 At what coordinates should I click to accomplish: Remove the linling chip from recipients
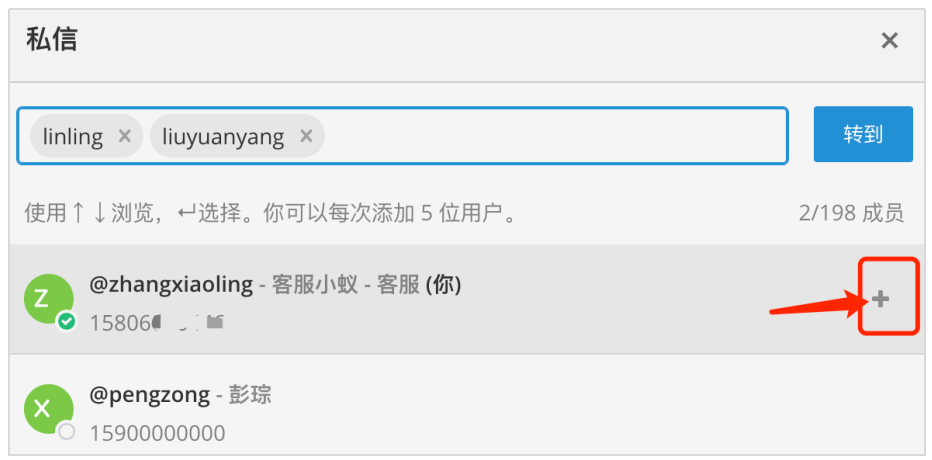[x=124, y=136]
